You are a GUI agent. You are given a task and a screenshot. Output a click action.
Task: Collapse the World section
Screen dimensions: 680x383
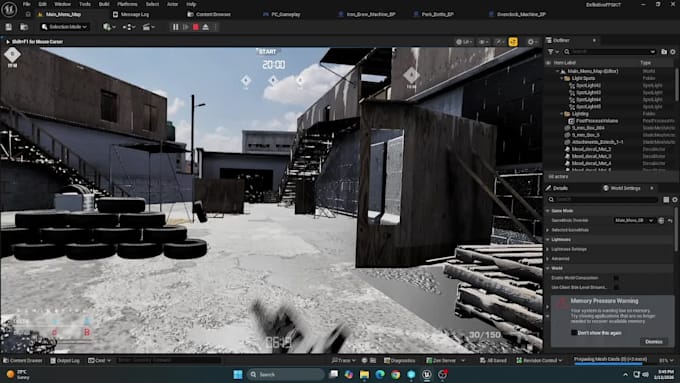pos(548,268)
